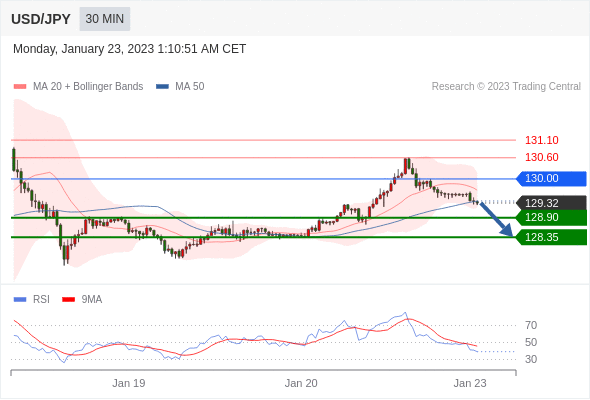The image size is (590, 400).
Task: Select the 130.00 pivot price tag
Action: coord(551,178)
